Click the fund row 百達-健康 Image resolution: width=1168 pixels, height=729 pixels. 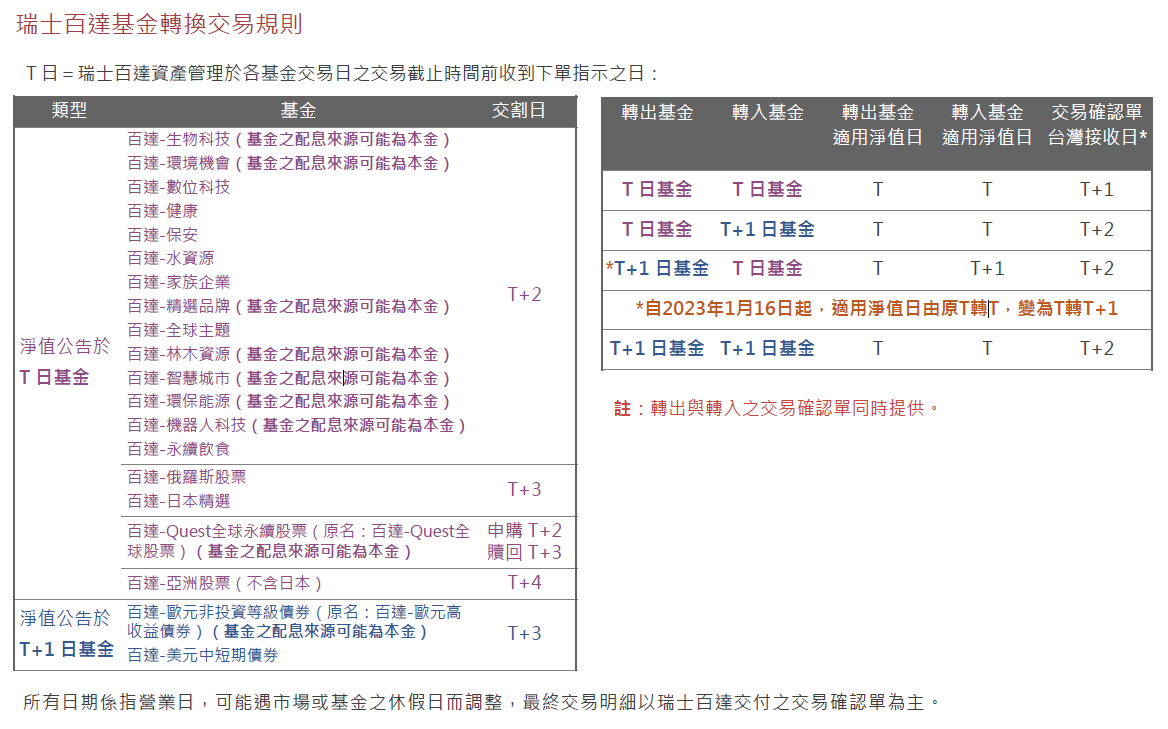(x=162, y=211)
